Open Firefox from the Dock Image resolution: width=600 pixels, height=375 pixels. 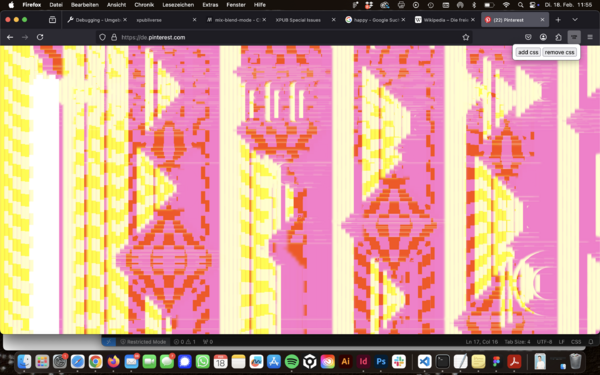click(x=113, y=361)
